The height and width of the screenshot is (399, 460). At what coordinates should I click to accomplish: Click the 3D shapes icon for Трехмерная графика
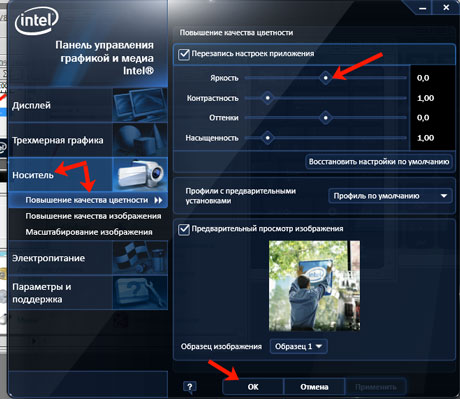(x=140, y=140)
